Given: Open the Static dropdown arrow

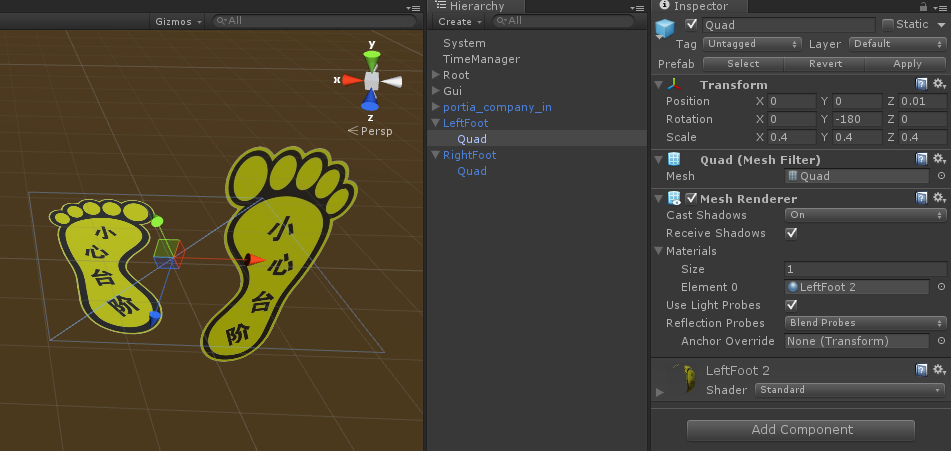Looking at the screenshot, I should 941,25.
